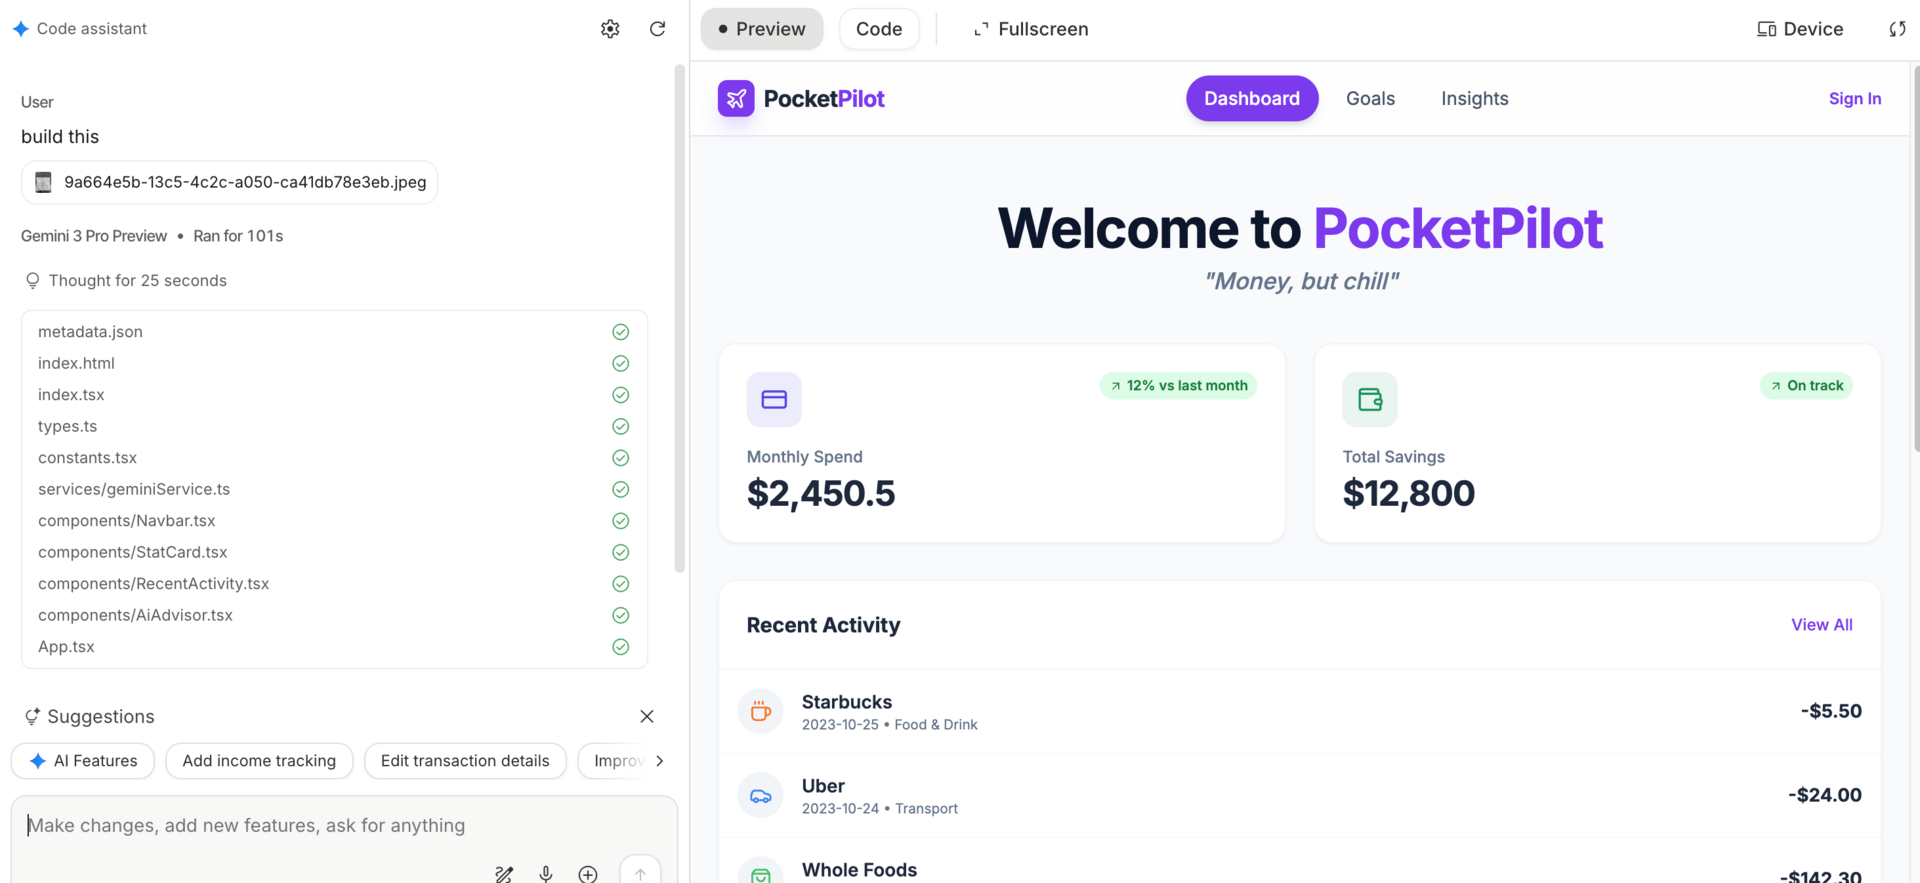Click the components/AiAdvisor.tsx file name
Viewport: 1920px width, 883px height.
tap(135, 615)
